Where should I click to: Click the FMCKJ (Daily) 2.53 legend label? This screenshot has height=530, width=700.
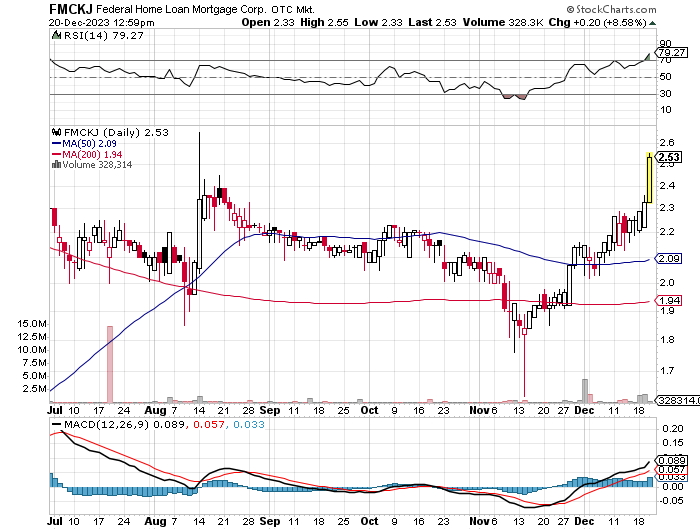tap(117, 132)
